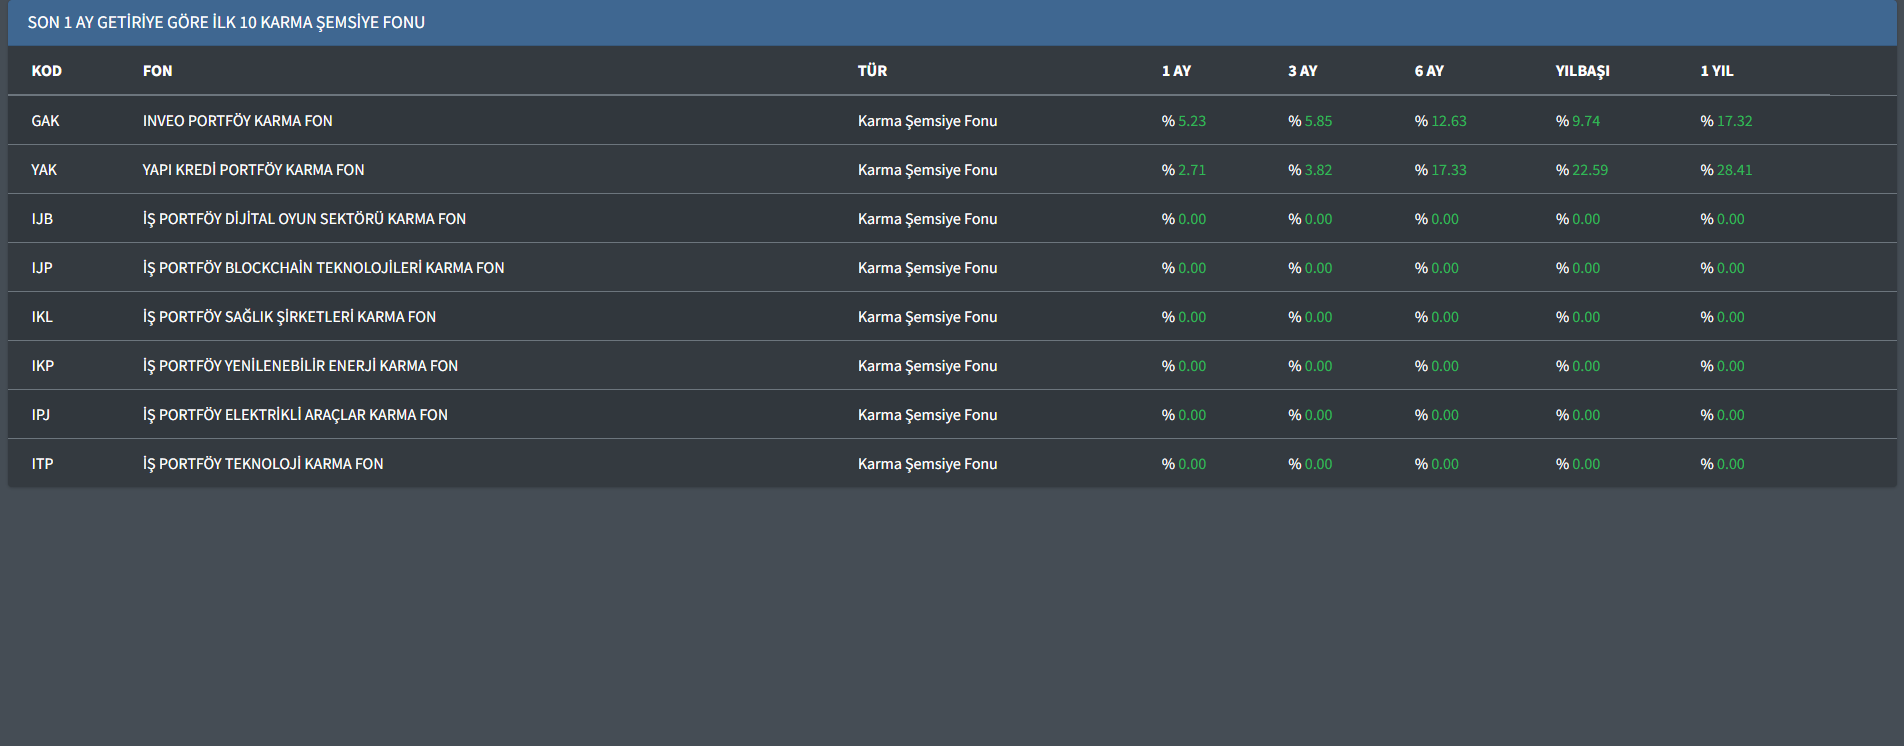This screenshot has width=1904, height=746.
Task: Click the YAK fund code
Action: point(44,170)
